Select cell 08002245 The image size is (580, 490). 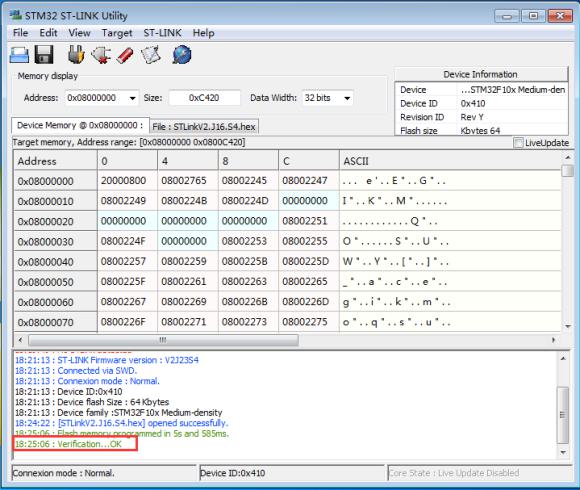point(248,181)
